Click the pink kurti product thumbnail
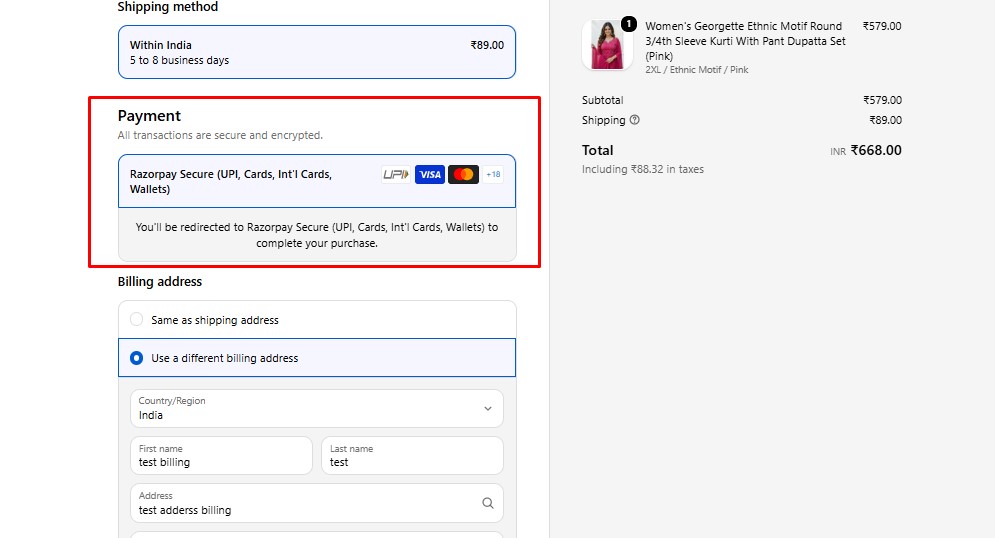The height and width of the screenshot is (538, 995). click(x=607, y=44)
